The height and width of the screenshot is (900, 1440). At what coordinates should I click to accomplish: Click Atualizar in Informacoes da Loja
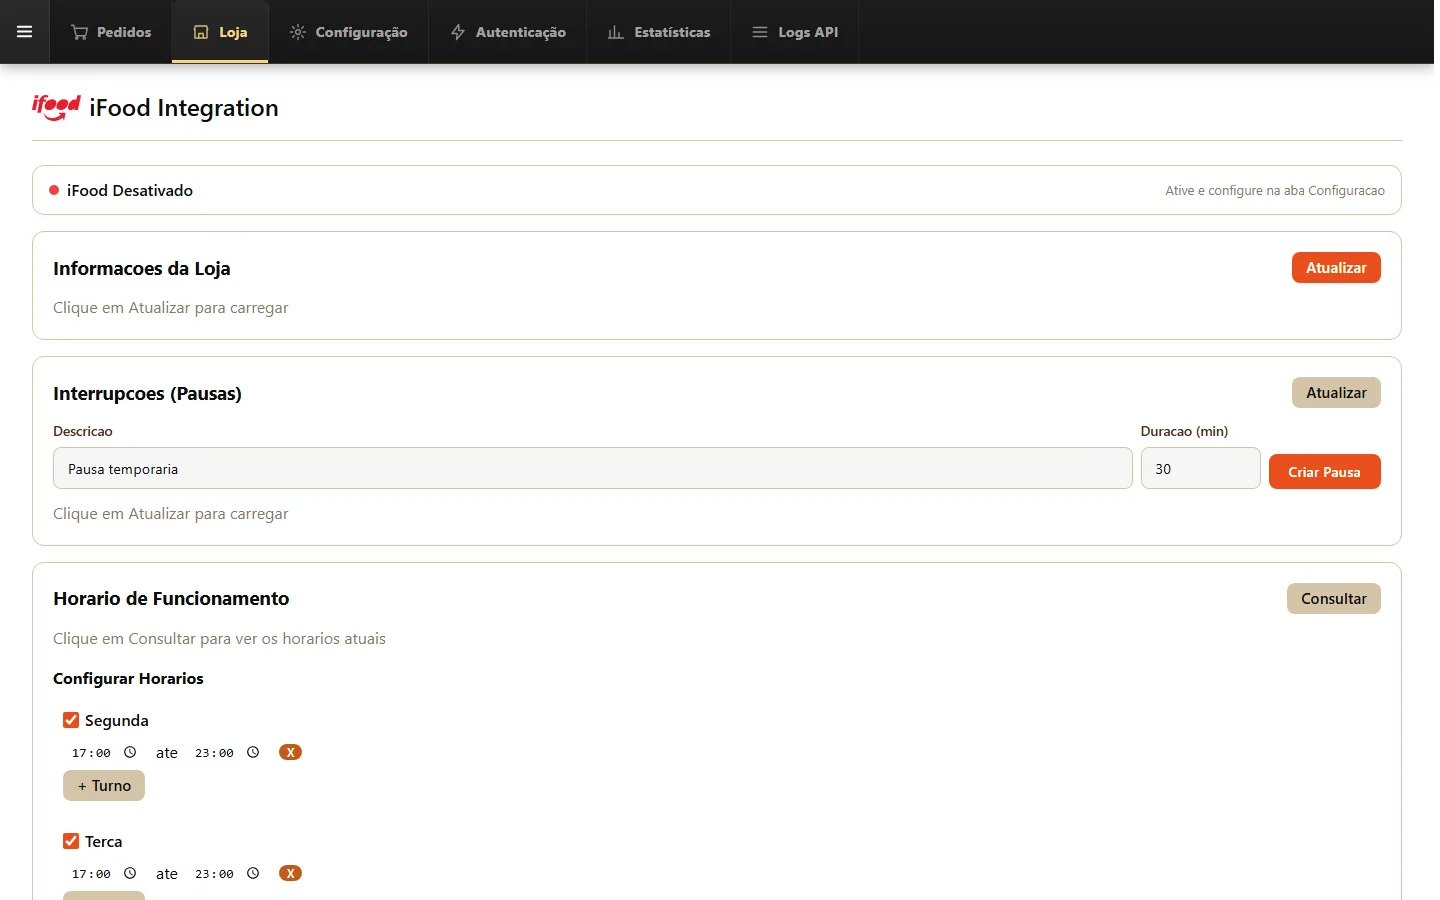click(x=1336, y=268)
